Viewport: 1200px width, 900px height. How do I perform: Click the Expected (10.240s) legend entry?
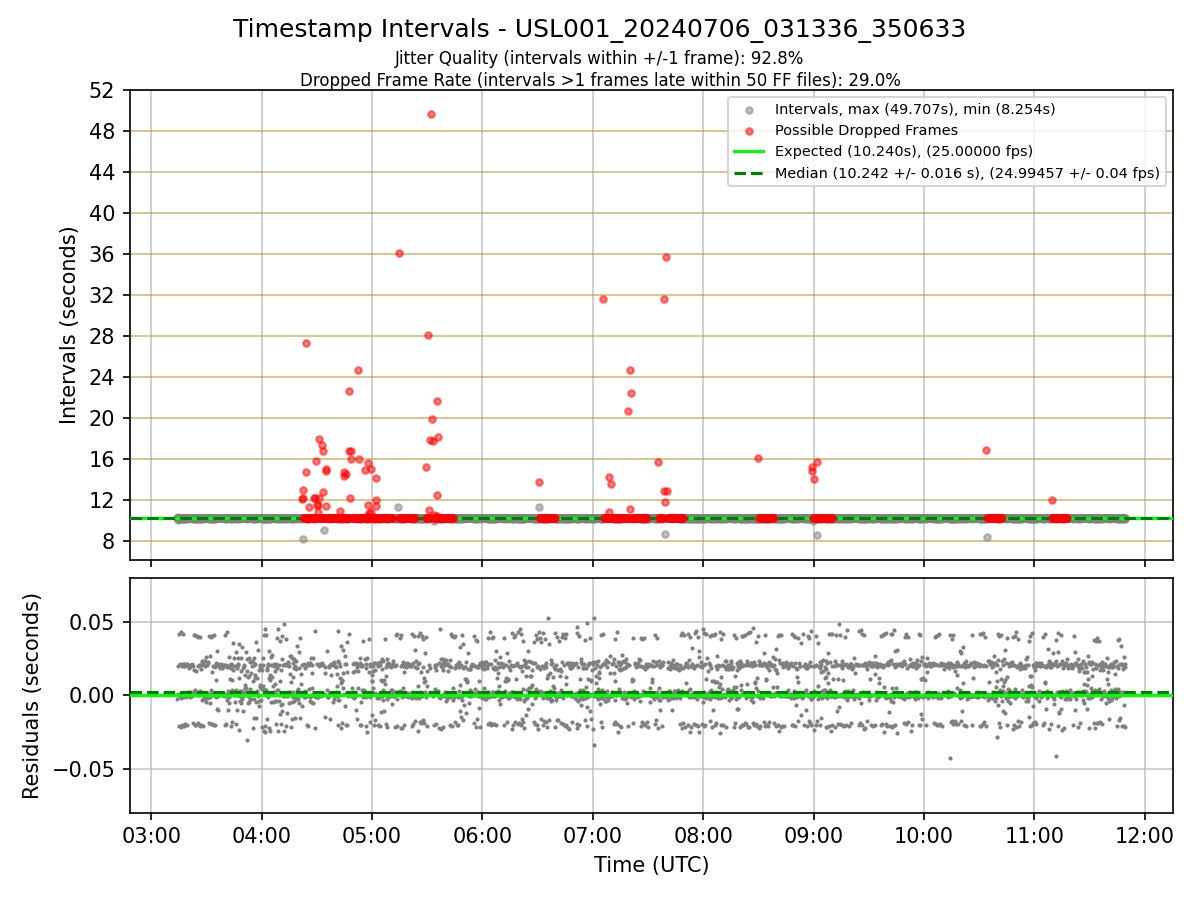pyautogui.click(x=904, y=152)
